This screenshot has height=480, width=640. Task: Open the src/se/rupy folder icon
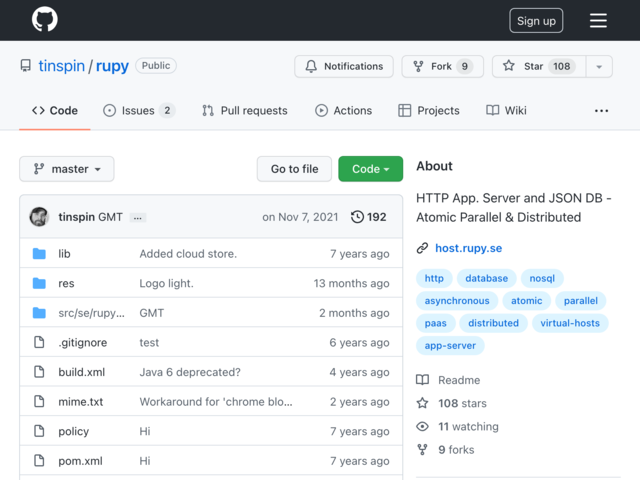pyautogui.click(x=39, y=313)
